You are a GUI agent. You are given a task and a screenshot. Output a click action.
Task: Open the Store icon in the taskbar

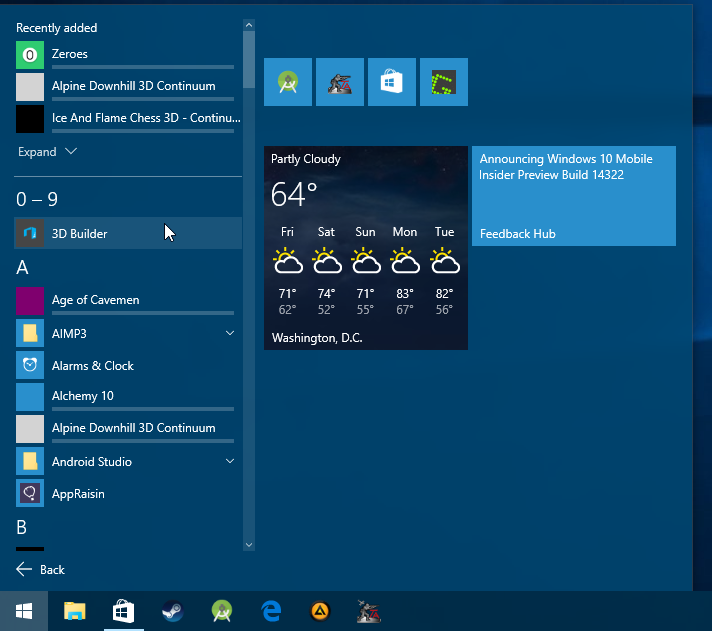(x=124, y=611)
